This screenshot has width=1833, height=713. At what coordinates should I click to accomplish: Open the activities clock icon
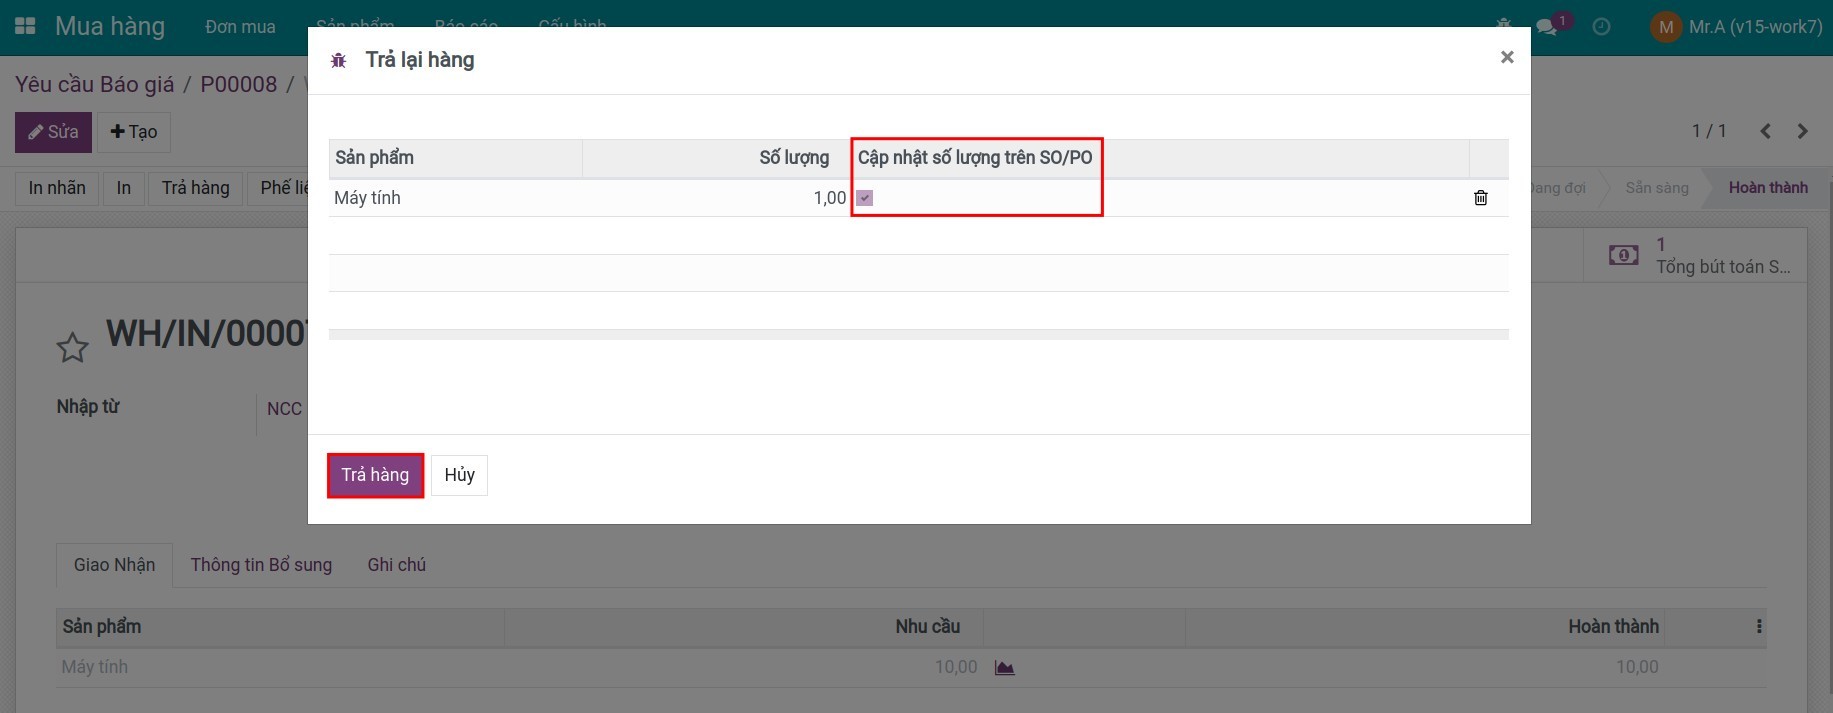coord(1601,27)
